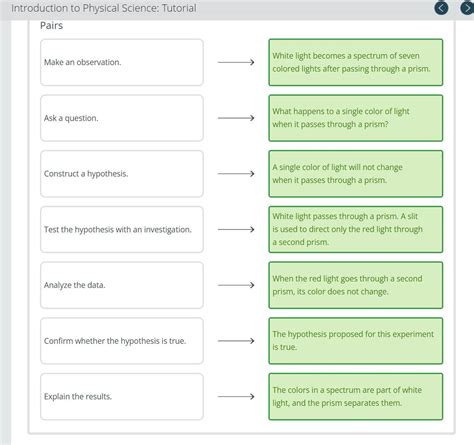This screenshot has height=445, width=474.
Task: Click the Introduction to Physical Science: Tutorial title
Action: coord(104,8)
